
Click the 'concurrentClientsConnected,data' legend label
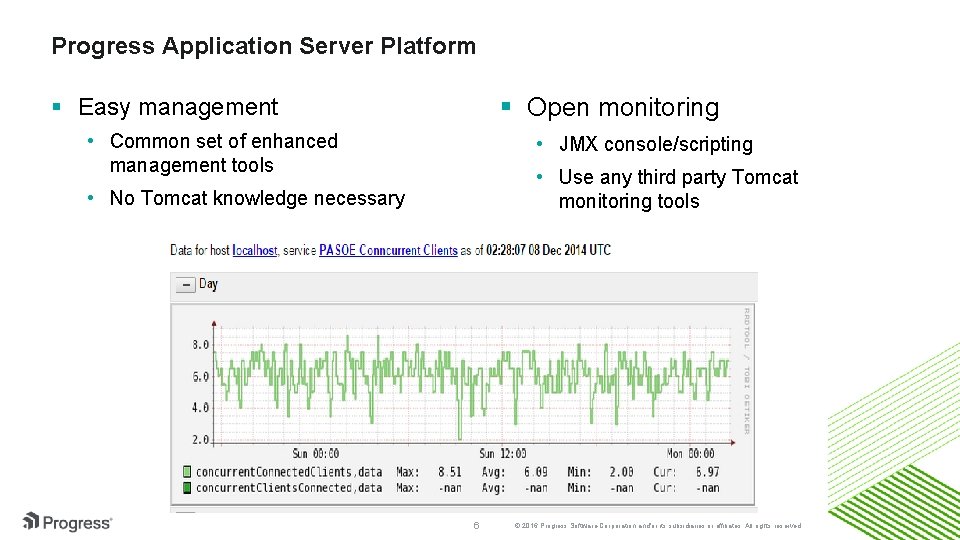pos(289,488)
